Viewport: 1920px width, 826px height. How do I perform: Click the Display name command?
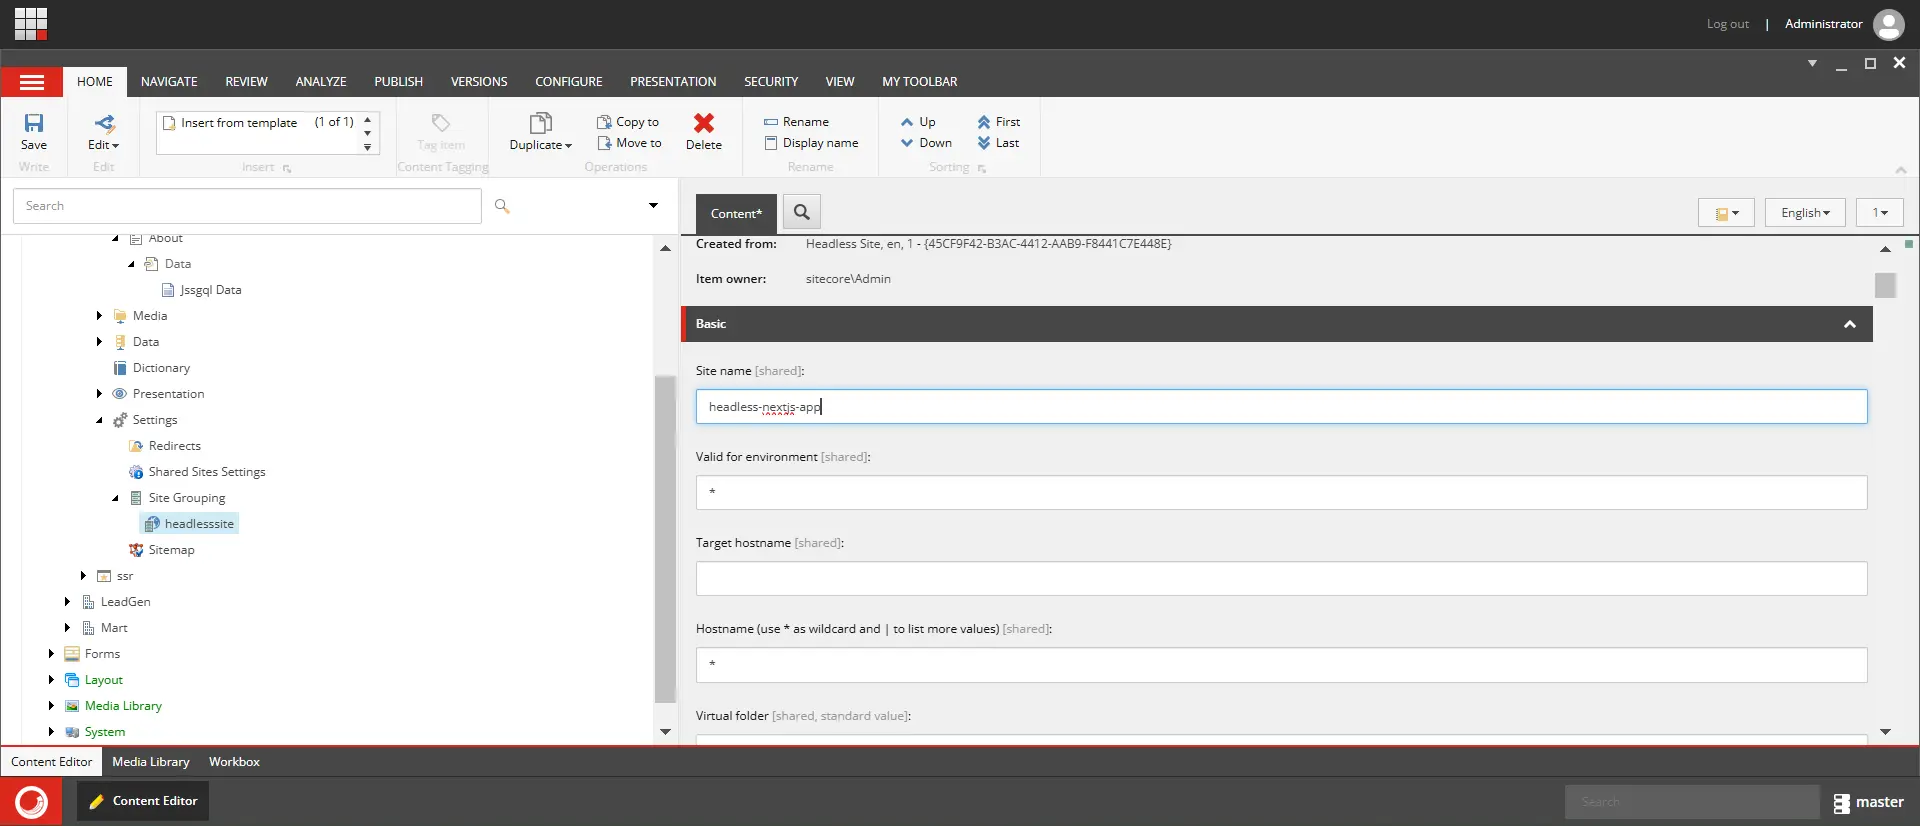pyautogui.click(x=811, y=143)
